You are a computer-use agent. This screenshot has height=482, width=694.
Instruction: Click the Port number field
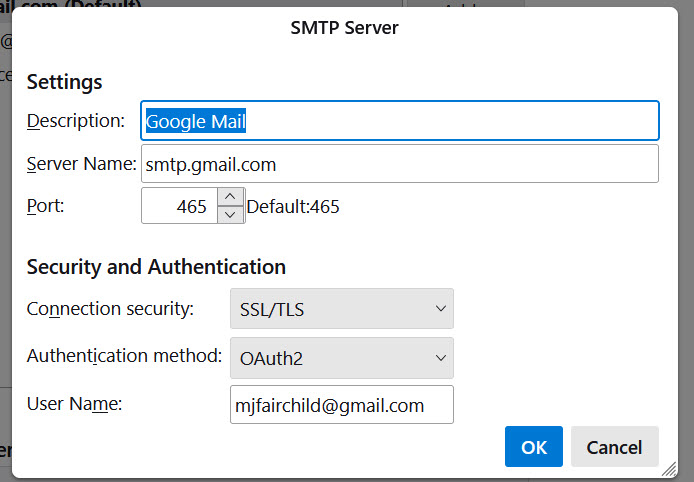pyautogui.click(x=178, y=207)
